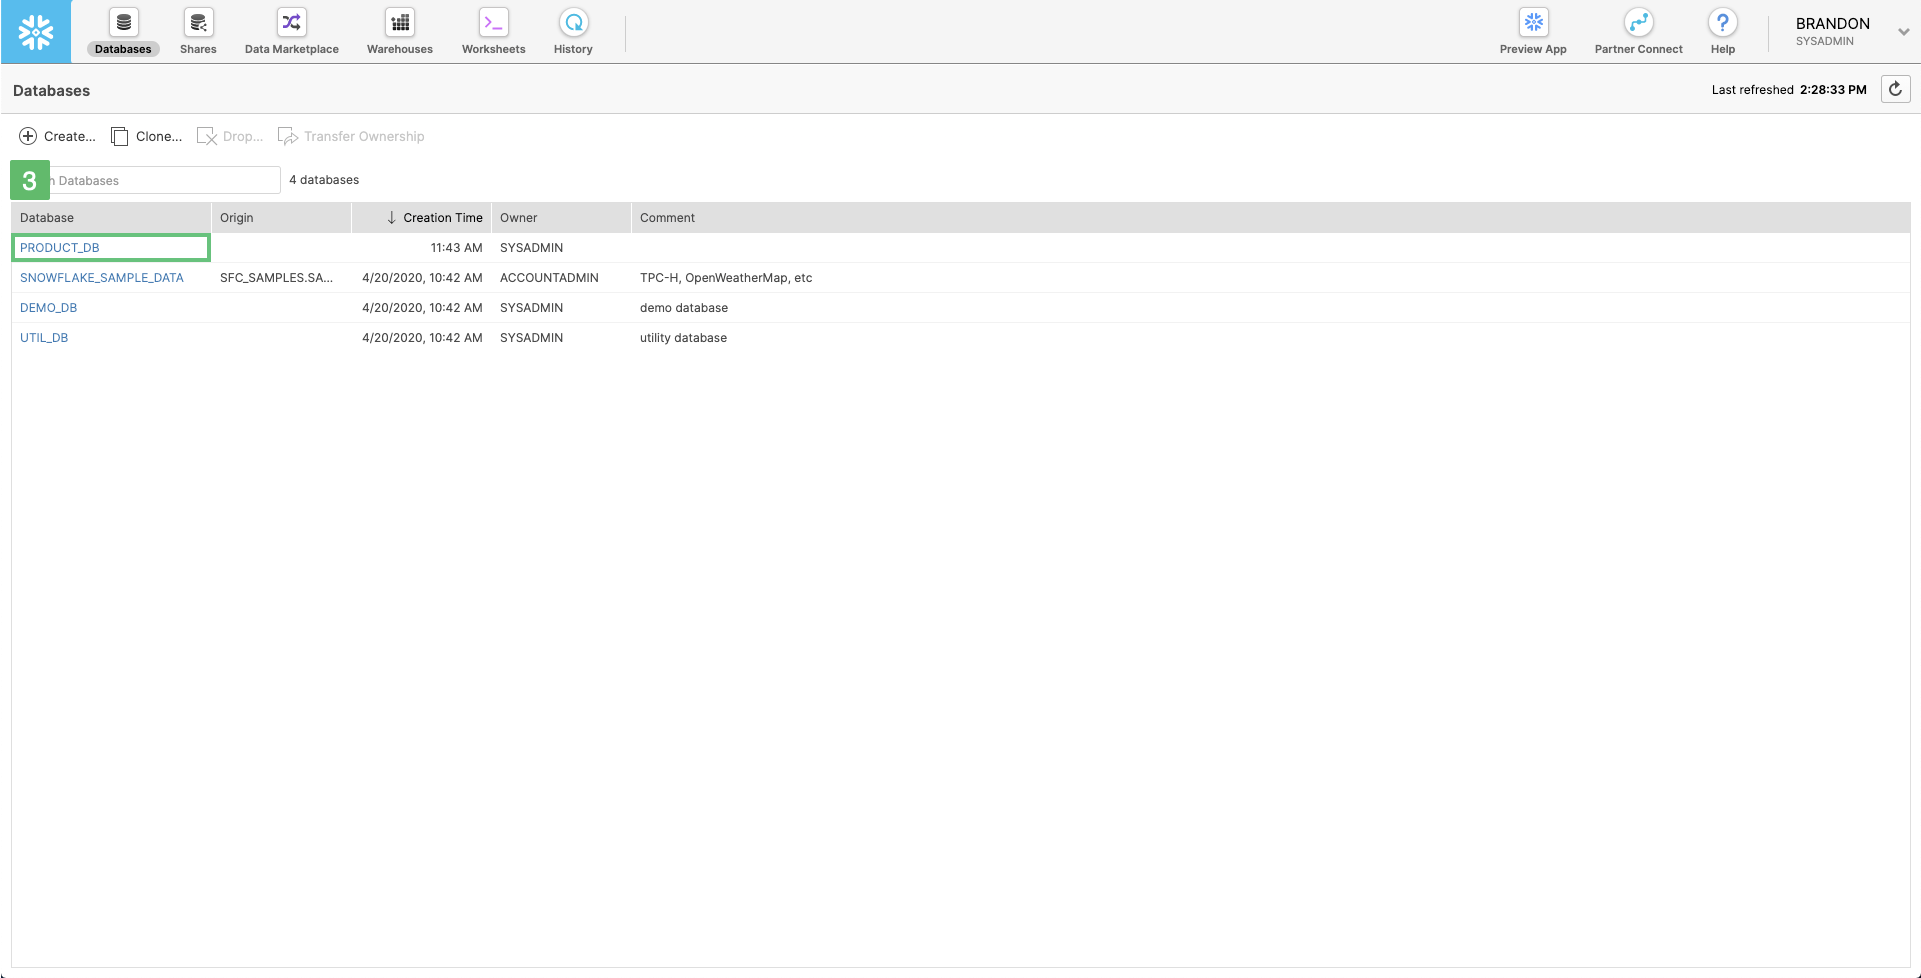
Task: Click the Transfer Ownership icon
Action: (288, 136)
